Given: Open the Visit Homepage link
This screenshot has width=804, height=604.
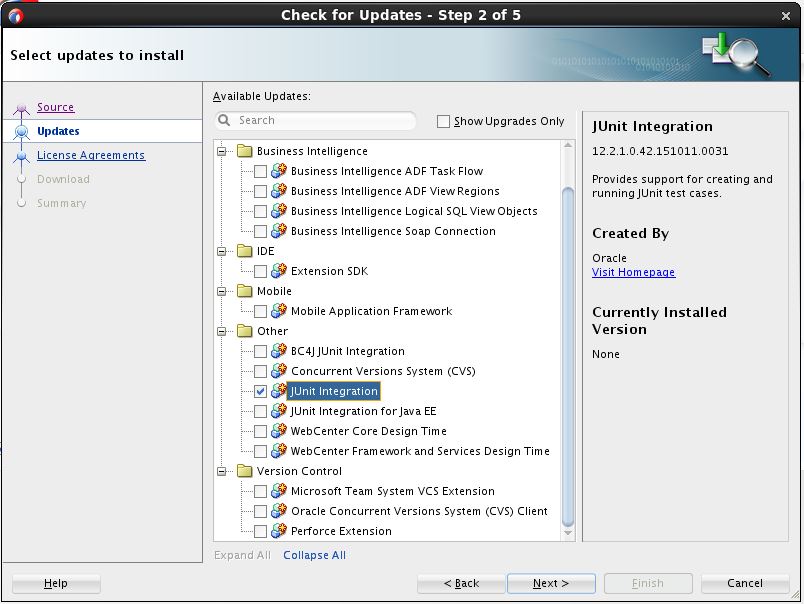Looking at the screenshot, I should pyautogui.click(x=633, y=272).
